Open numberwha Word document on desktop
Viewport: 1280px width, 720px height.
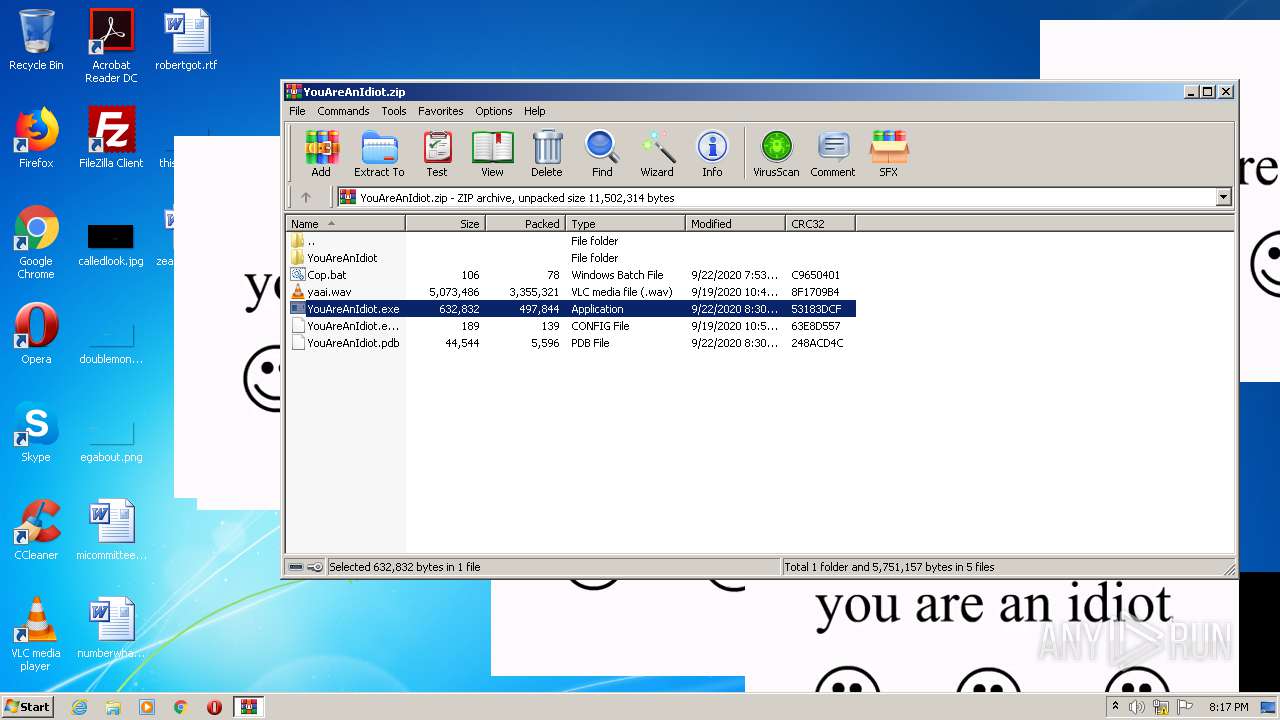[111, 628]
